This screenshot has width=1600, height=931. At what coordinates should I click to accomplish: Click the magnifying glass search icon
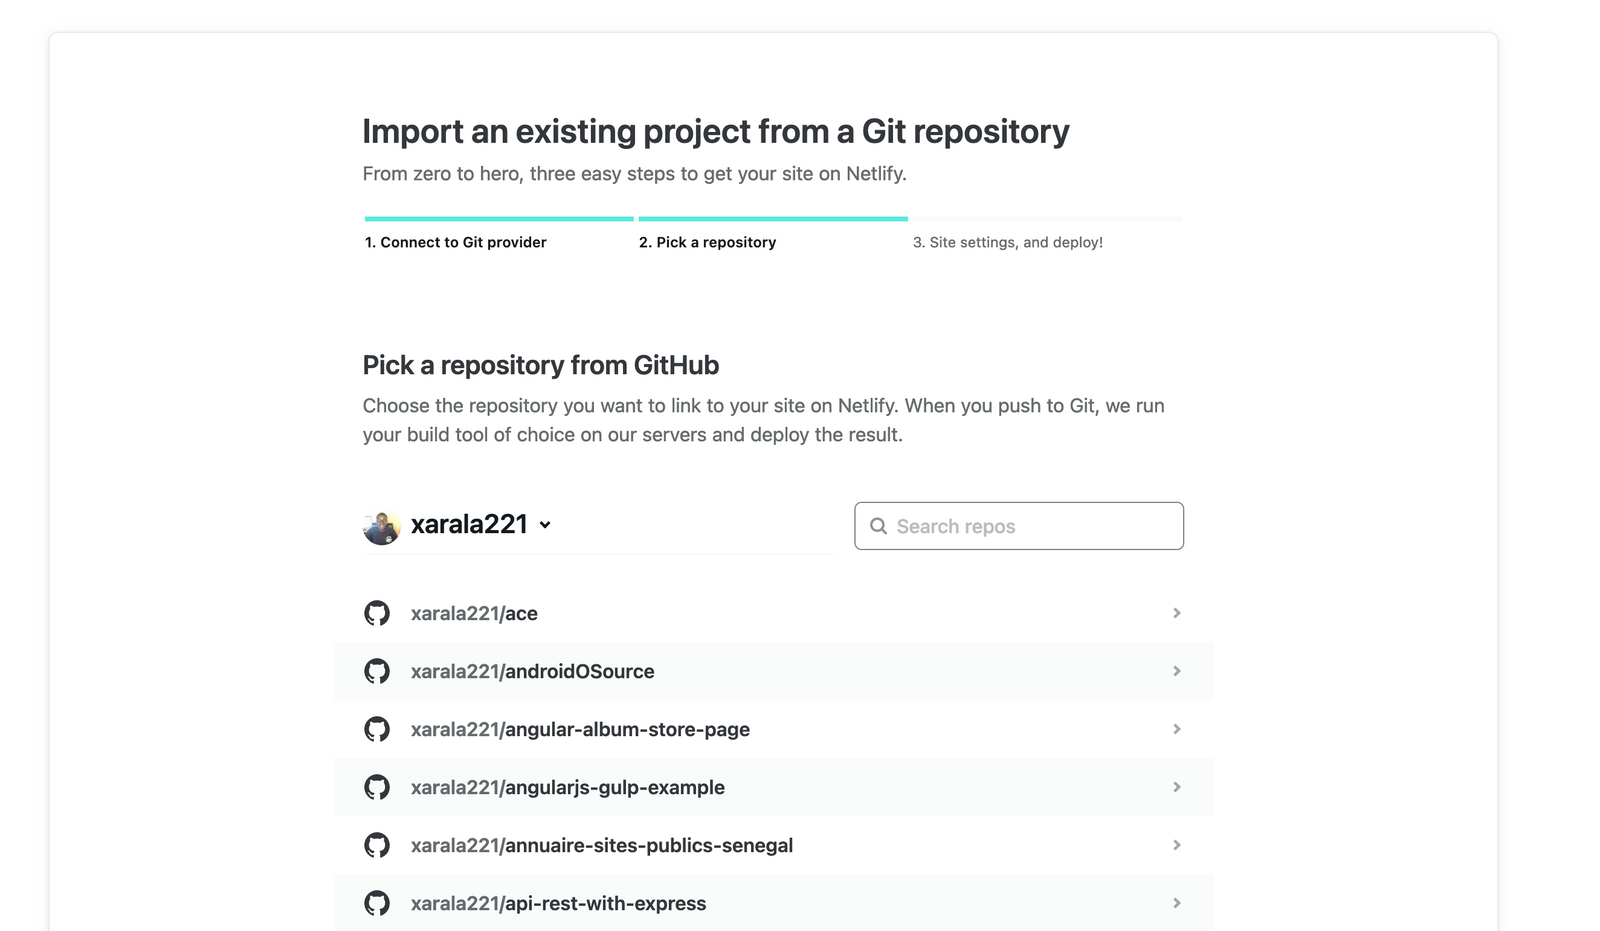(x=878, y=526)
